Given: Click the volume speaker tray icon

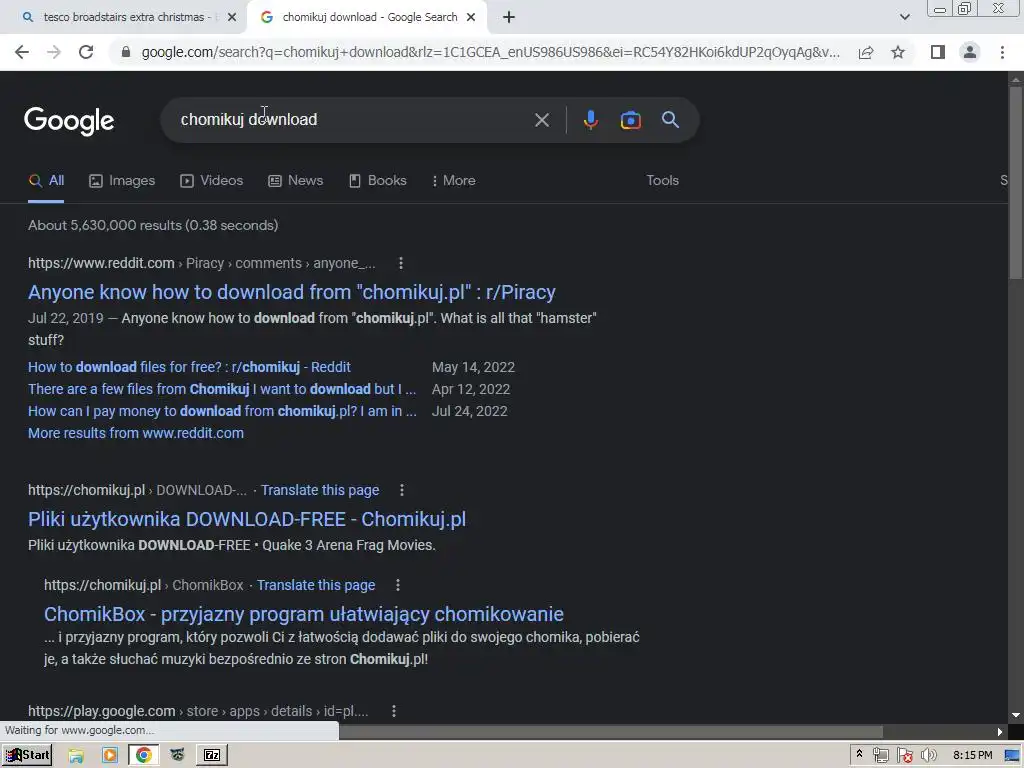Looking at the screenshot, I should coord(928,756).
